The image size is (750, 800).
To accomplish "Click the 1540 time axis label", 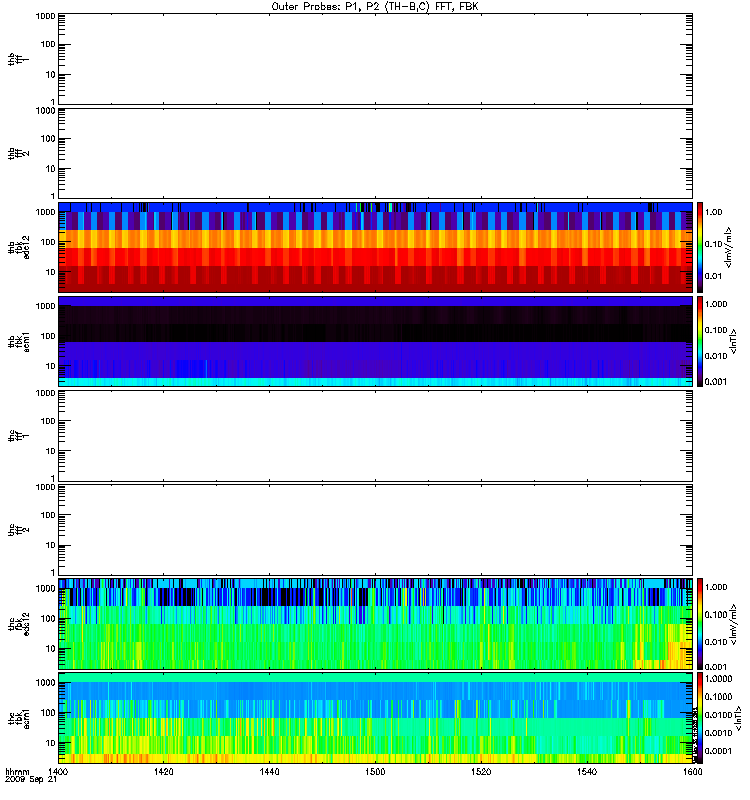I will point(587,771).
